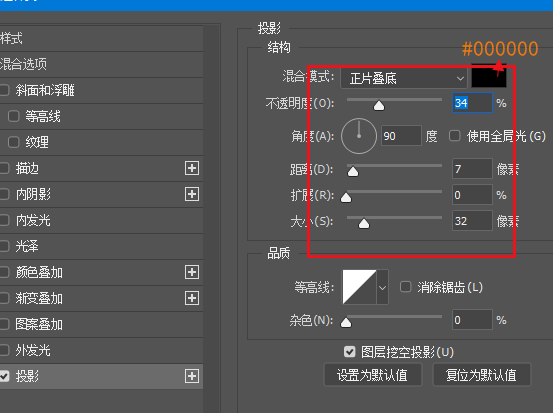Add another Color Overlay via plus icon

192,272
